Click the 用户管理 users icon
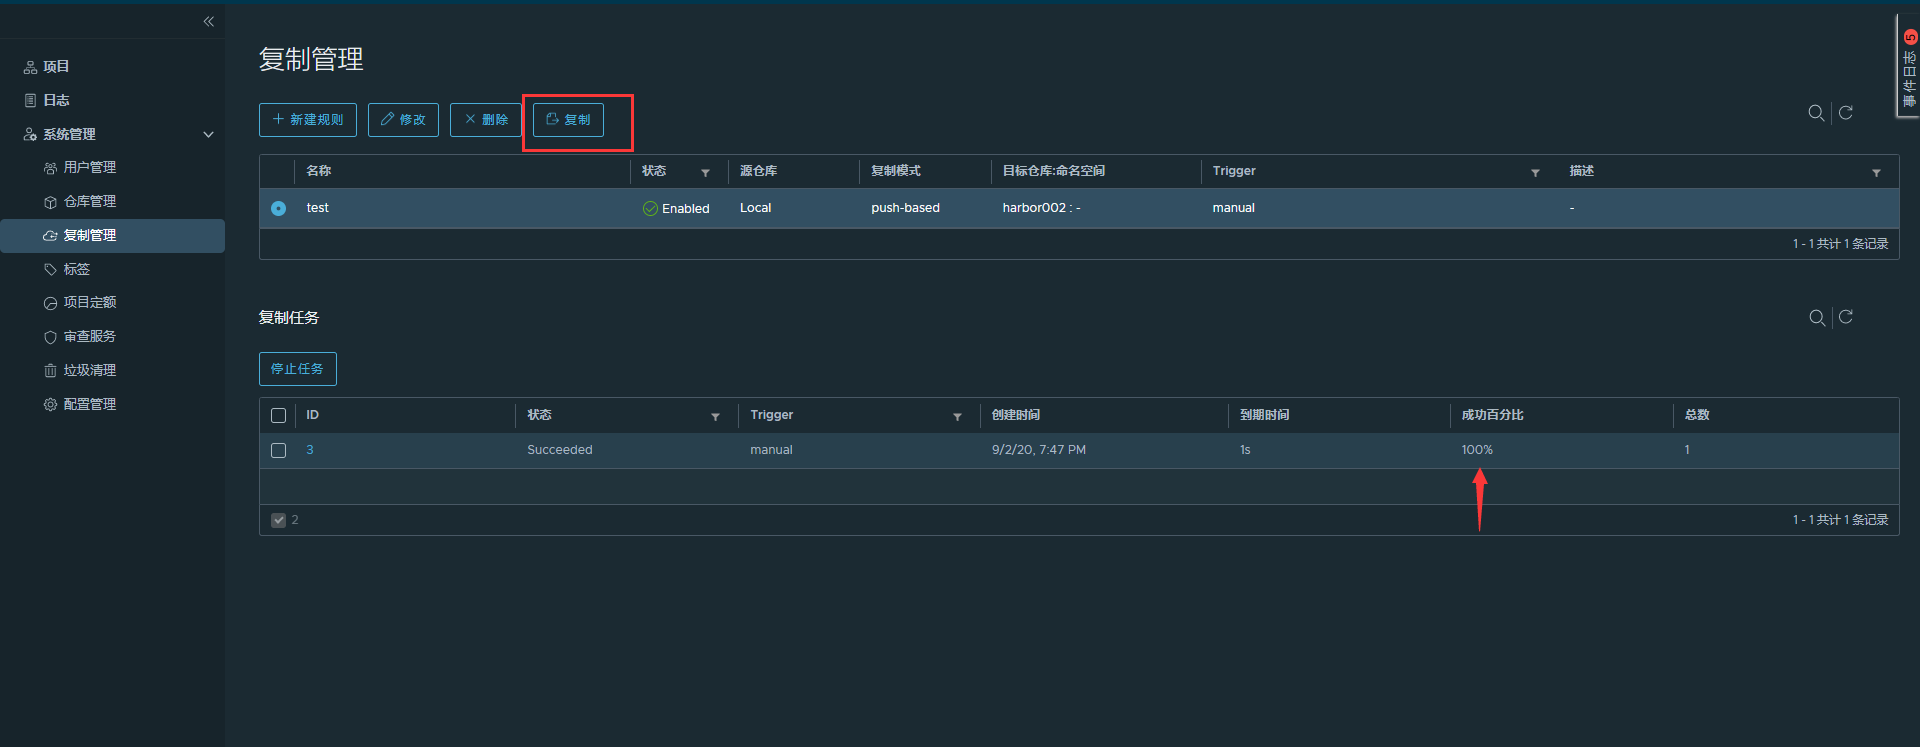Screen dimensions: 1920x747 [50, 168]
